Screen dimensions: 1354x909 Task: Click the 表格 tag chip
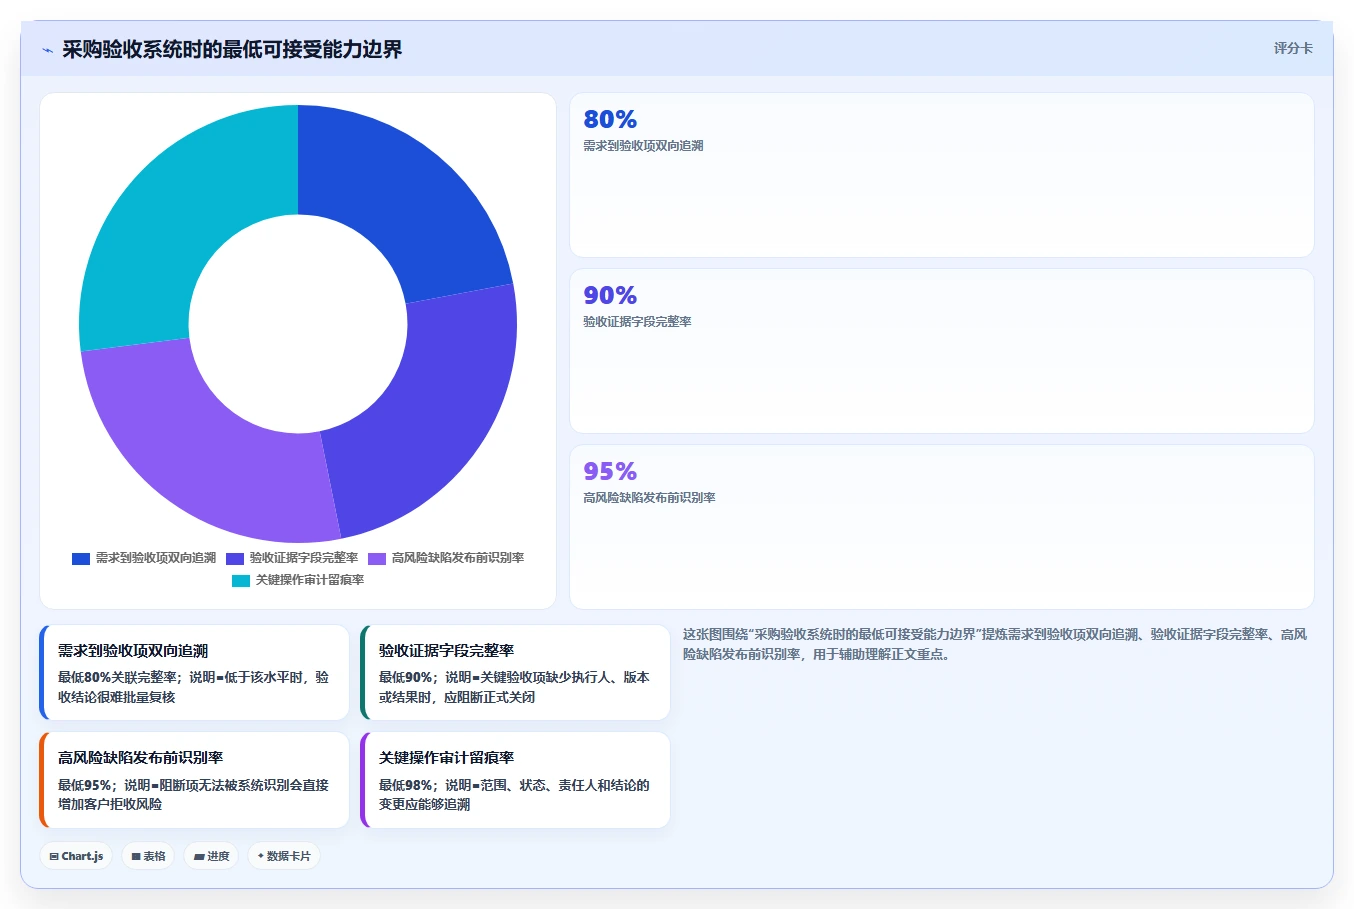point(148,856)
